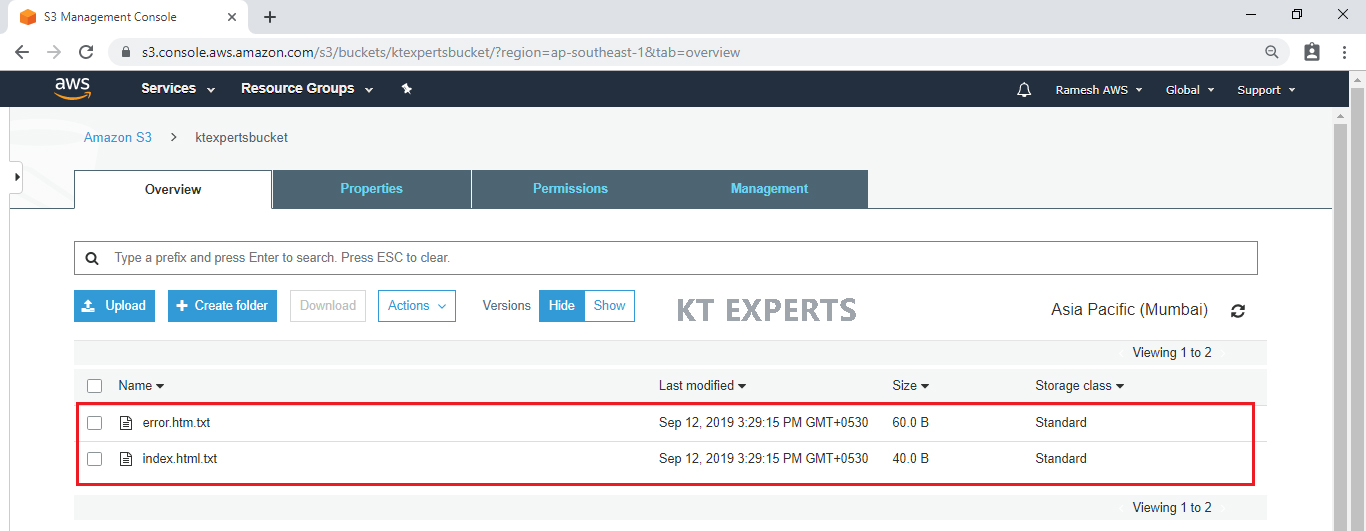
Task: Open the notifications bell icon
Action: click(1023, 90)
